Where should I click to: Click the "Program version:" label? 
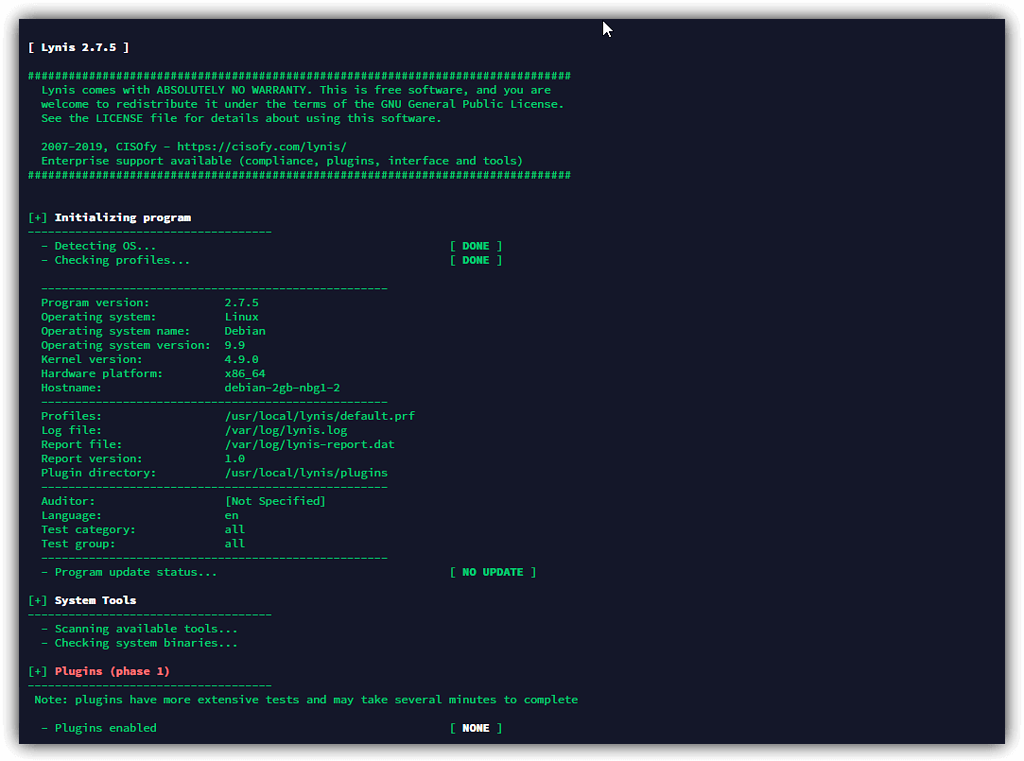[x=95, y=302]
